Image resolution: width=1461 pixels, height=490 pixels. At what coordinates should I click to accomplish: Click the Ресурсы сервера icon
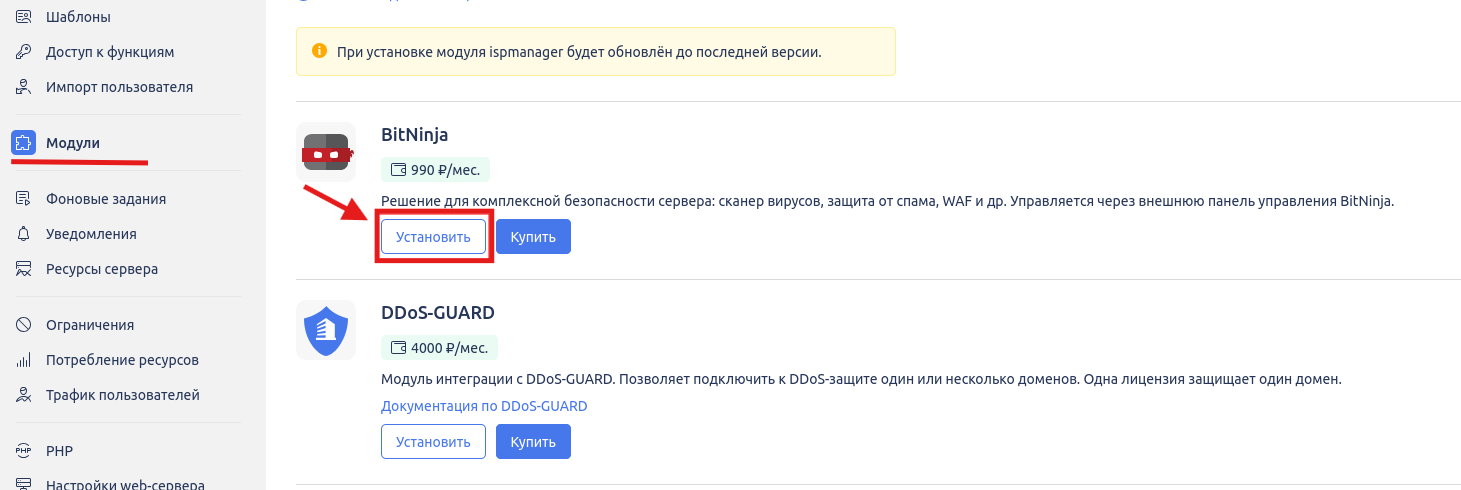point(24,269)
